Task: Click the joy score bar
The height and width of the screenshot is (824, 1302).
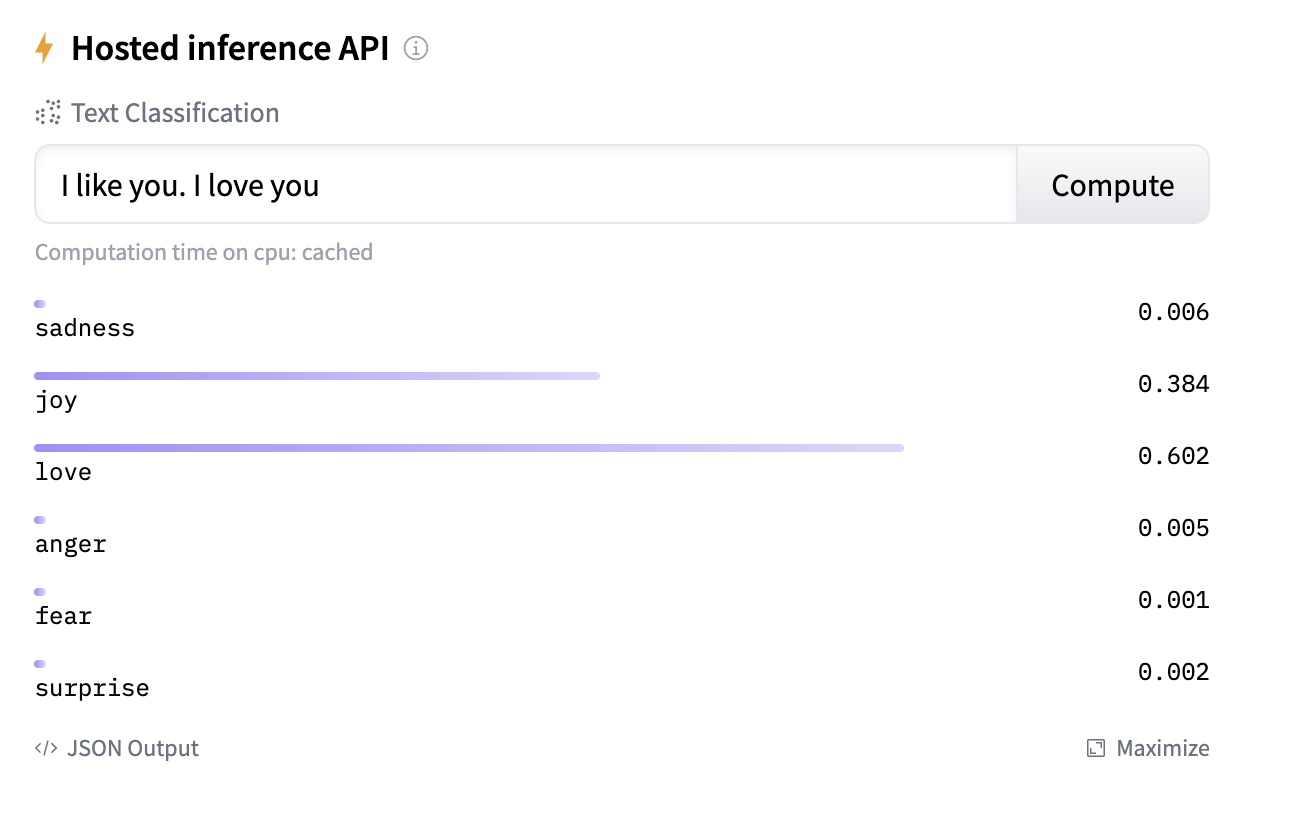Action: click(x=317, y=376)
